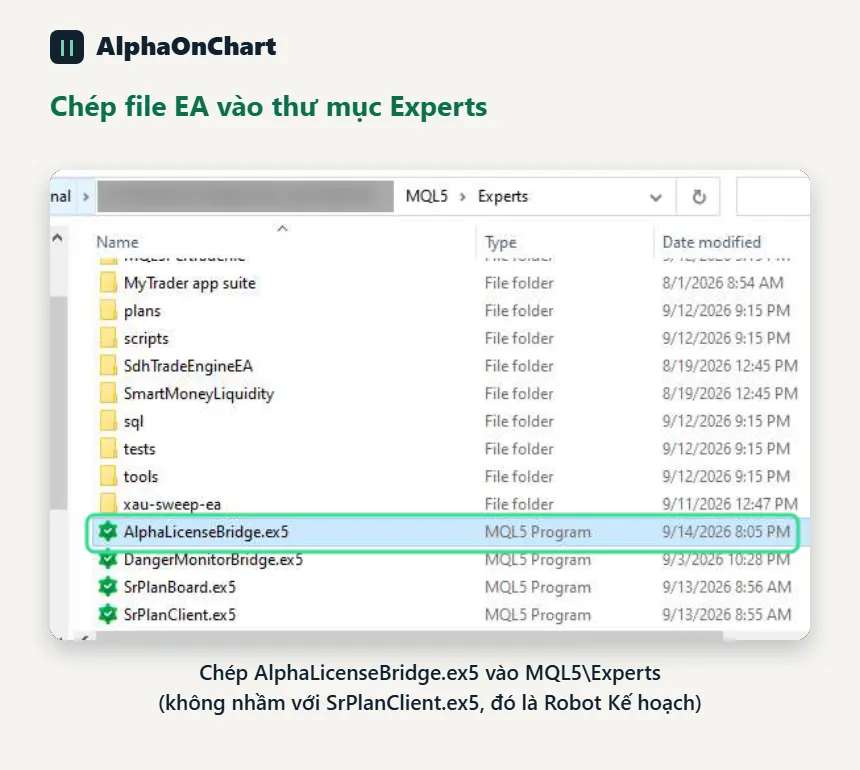The height and width of the screenshot is (770, 860).
Task: Click the horizontal scrollbar under file list
Action: [409, 636]
